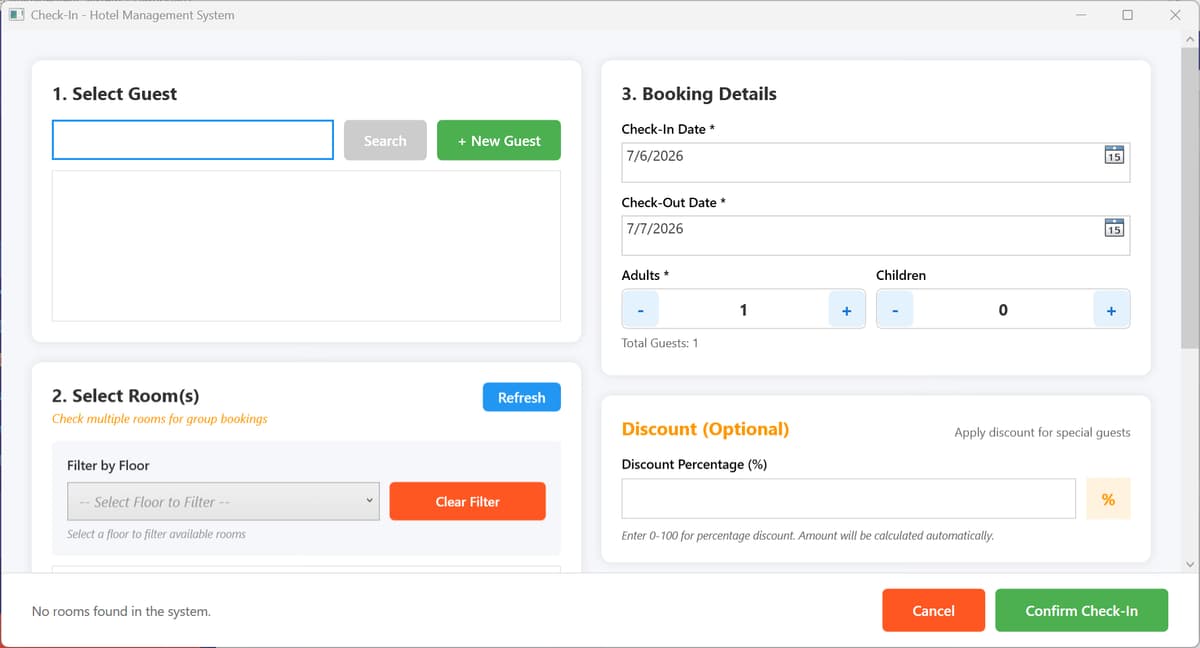Add a guest with + New Guest
This screenshot has height=648, width=1200.
click(499, 140)
